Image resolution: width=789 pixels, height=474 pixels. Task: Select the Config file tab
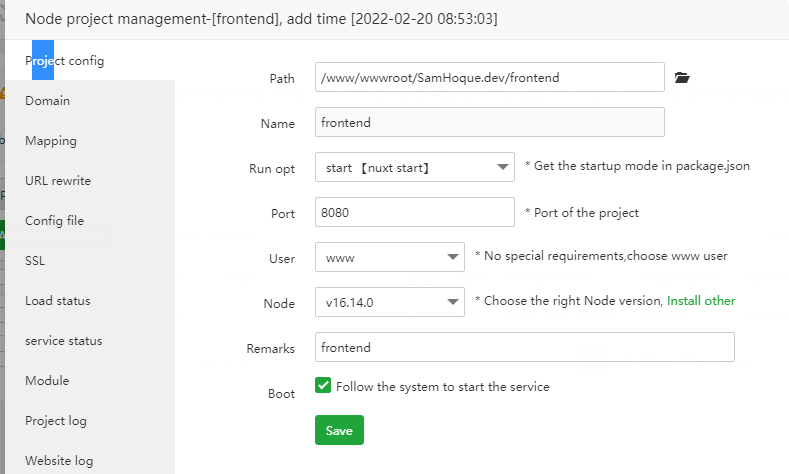(54, 221)
